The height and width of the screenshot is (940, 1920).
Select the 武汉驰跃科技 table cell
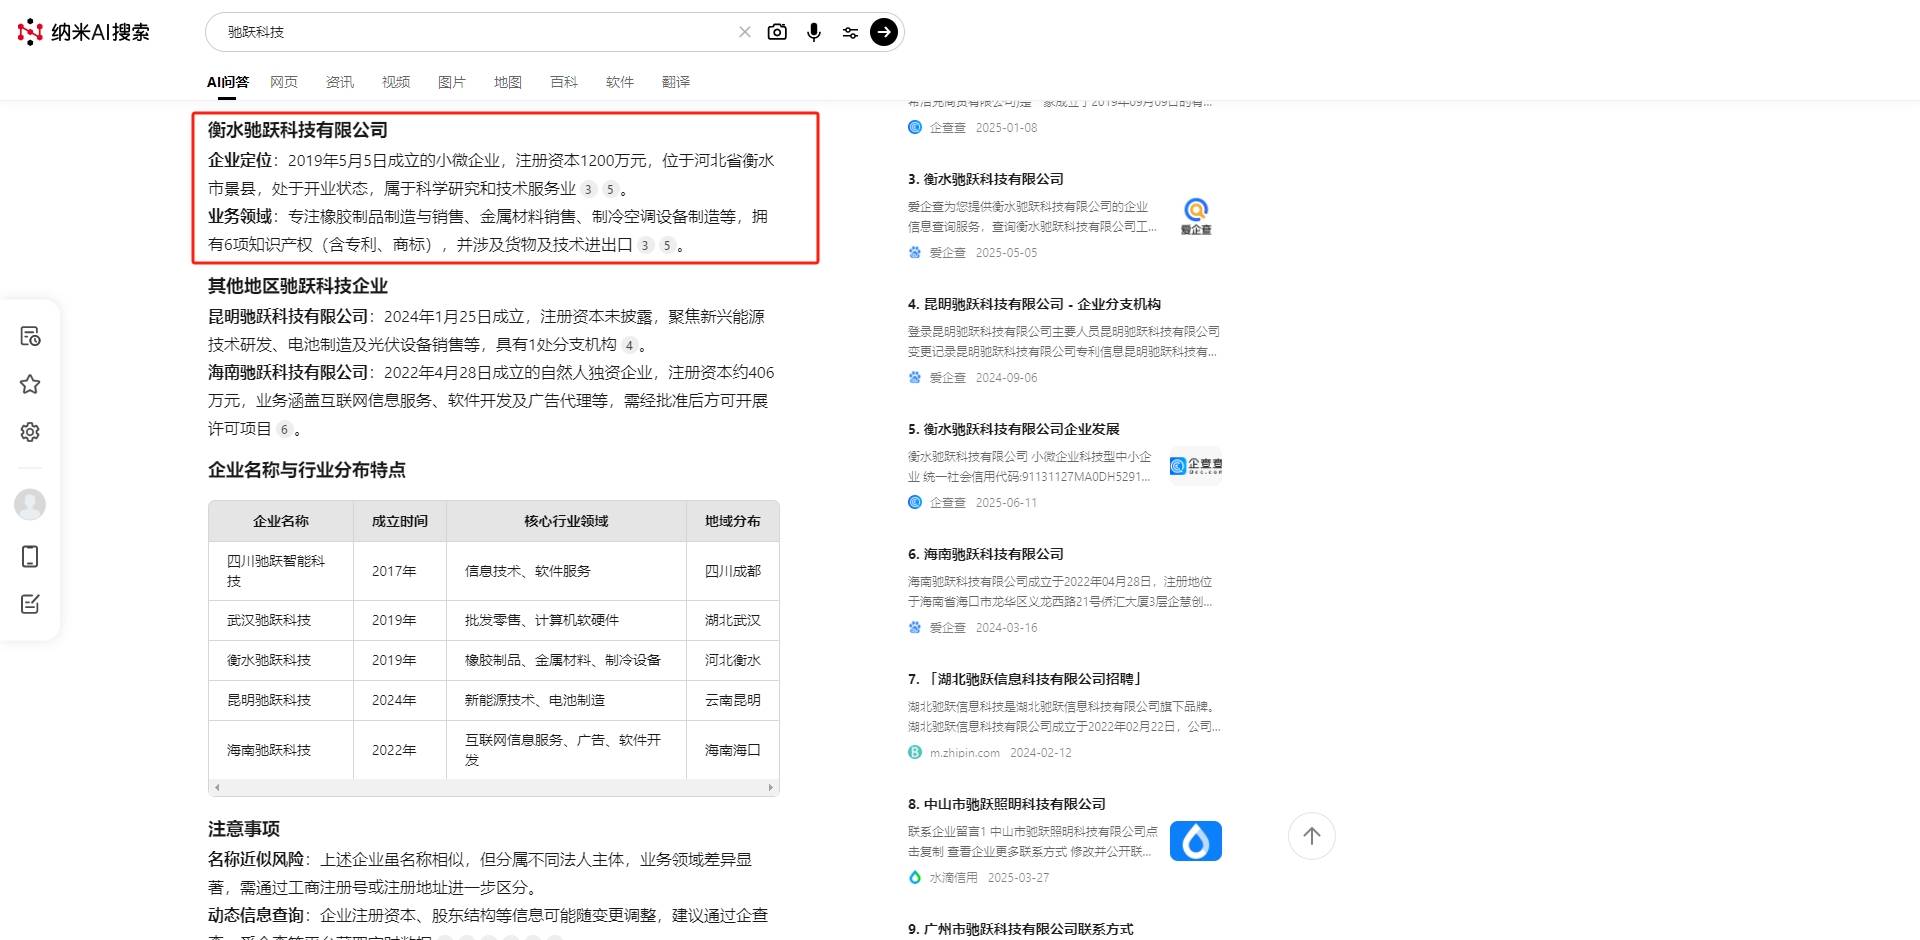281,620
